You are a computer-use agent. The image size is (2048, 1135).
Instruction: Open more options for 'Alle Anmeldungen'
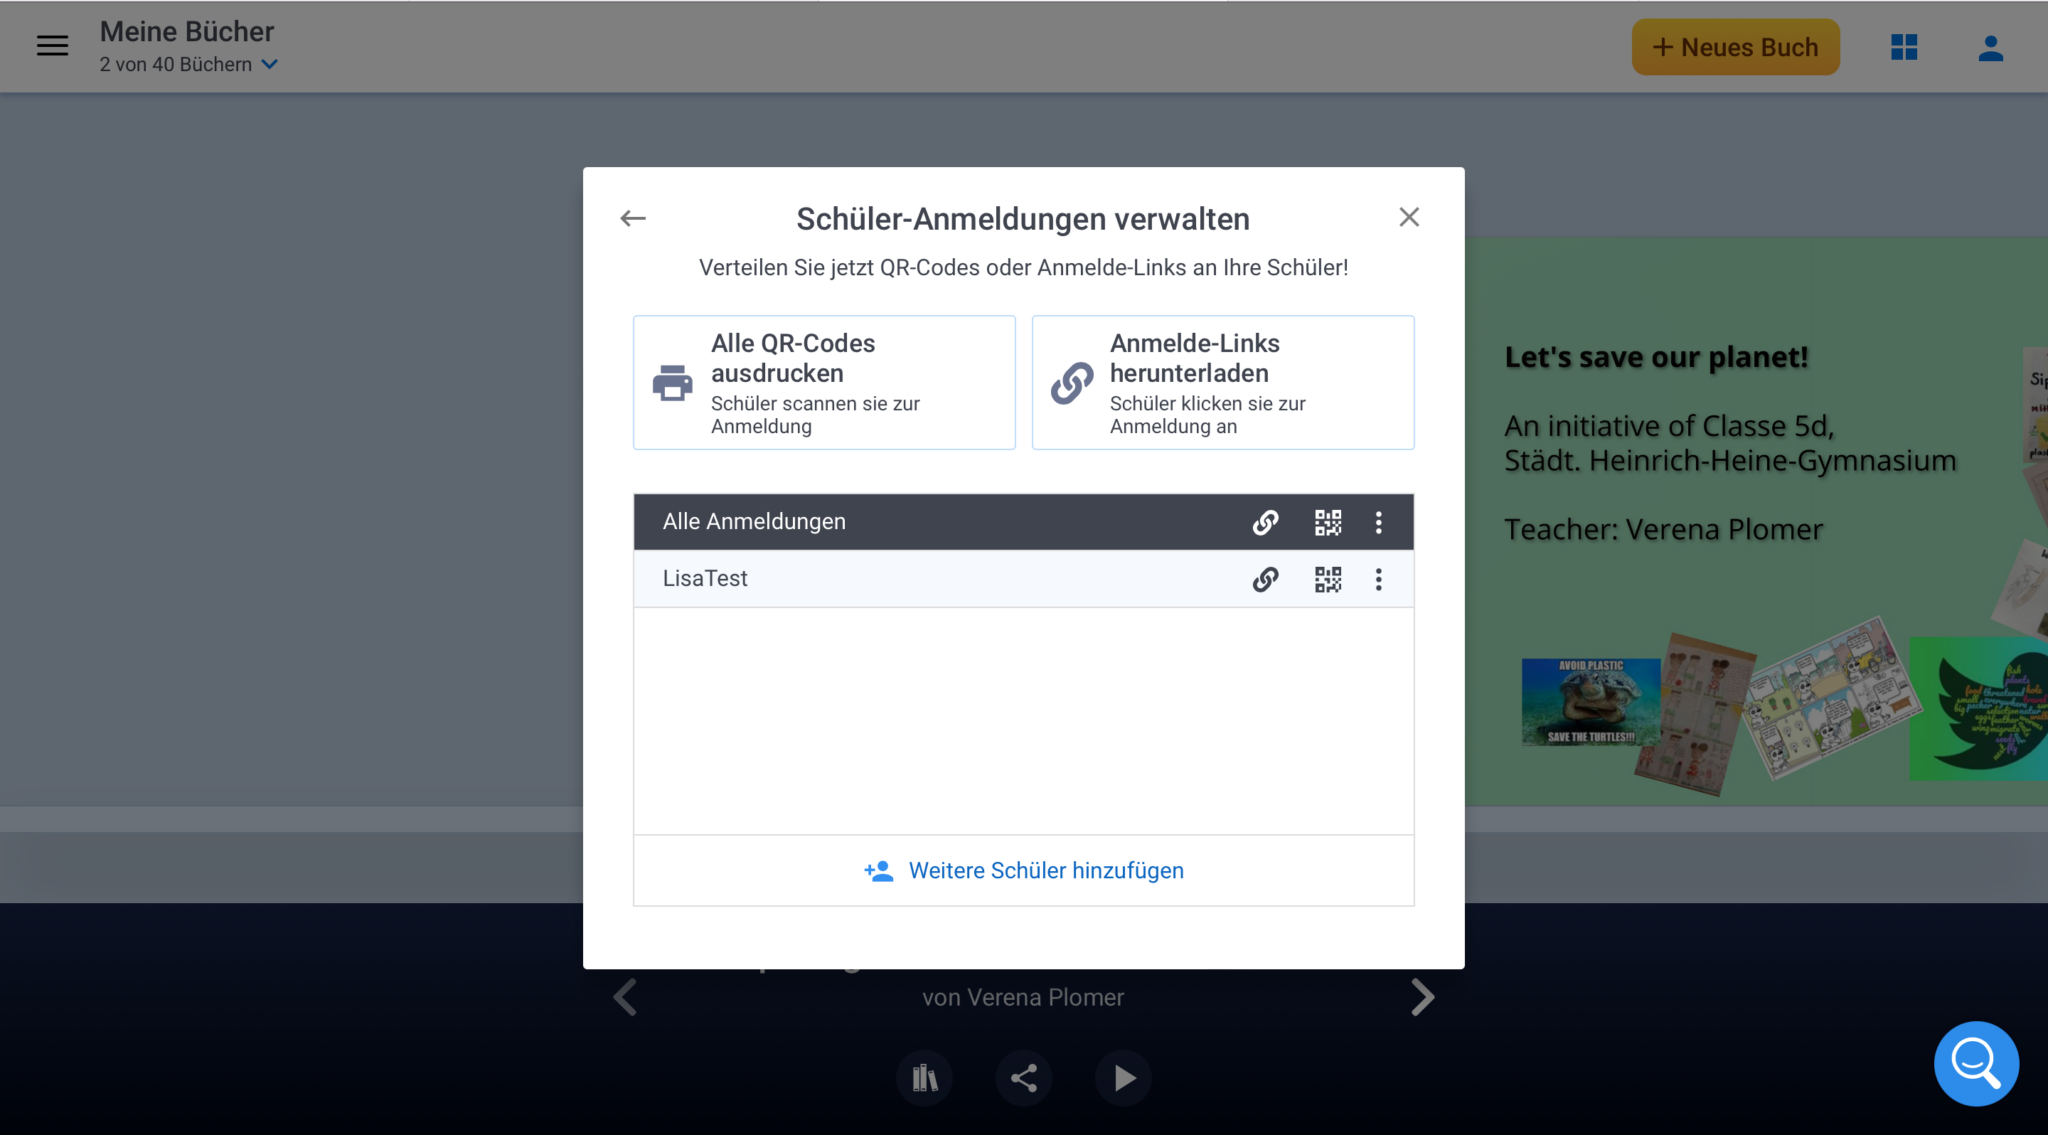(1378, 522)
